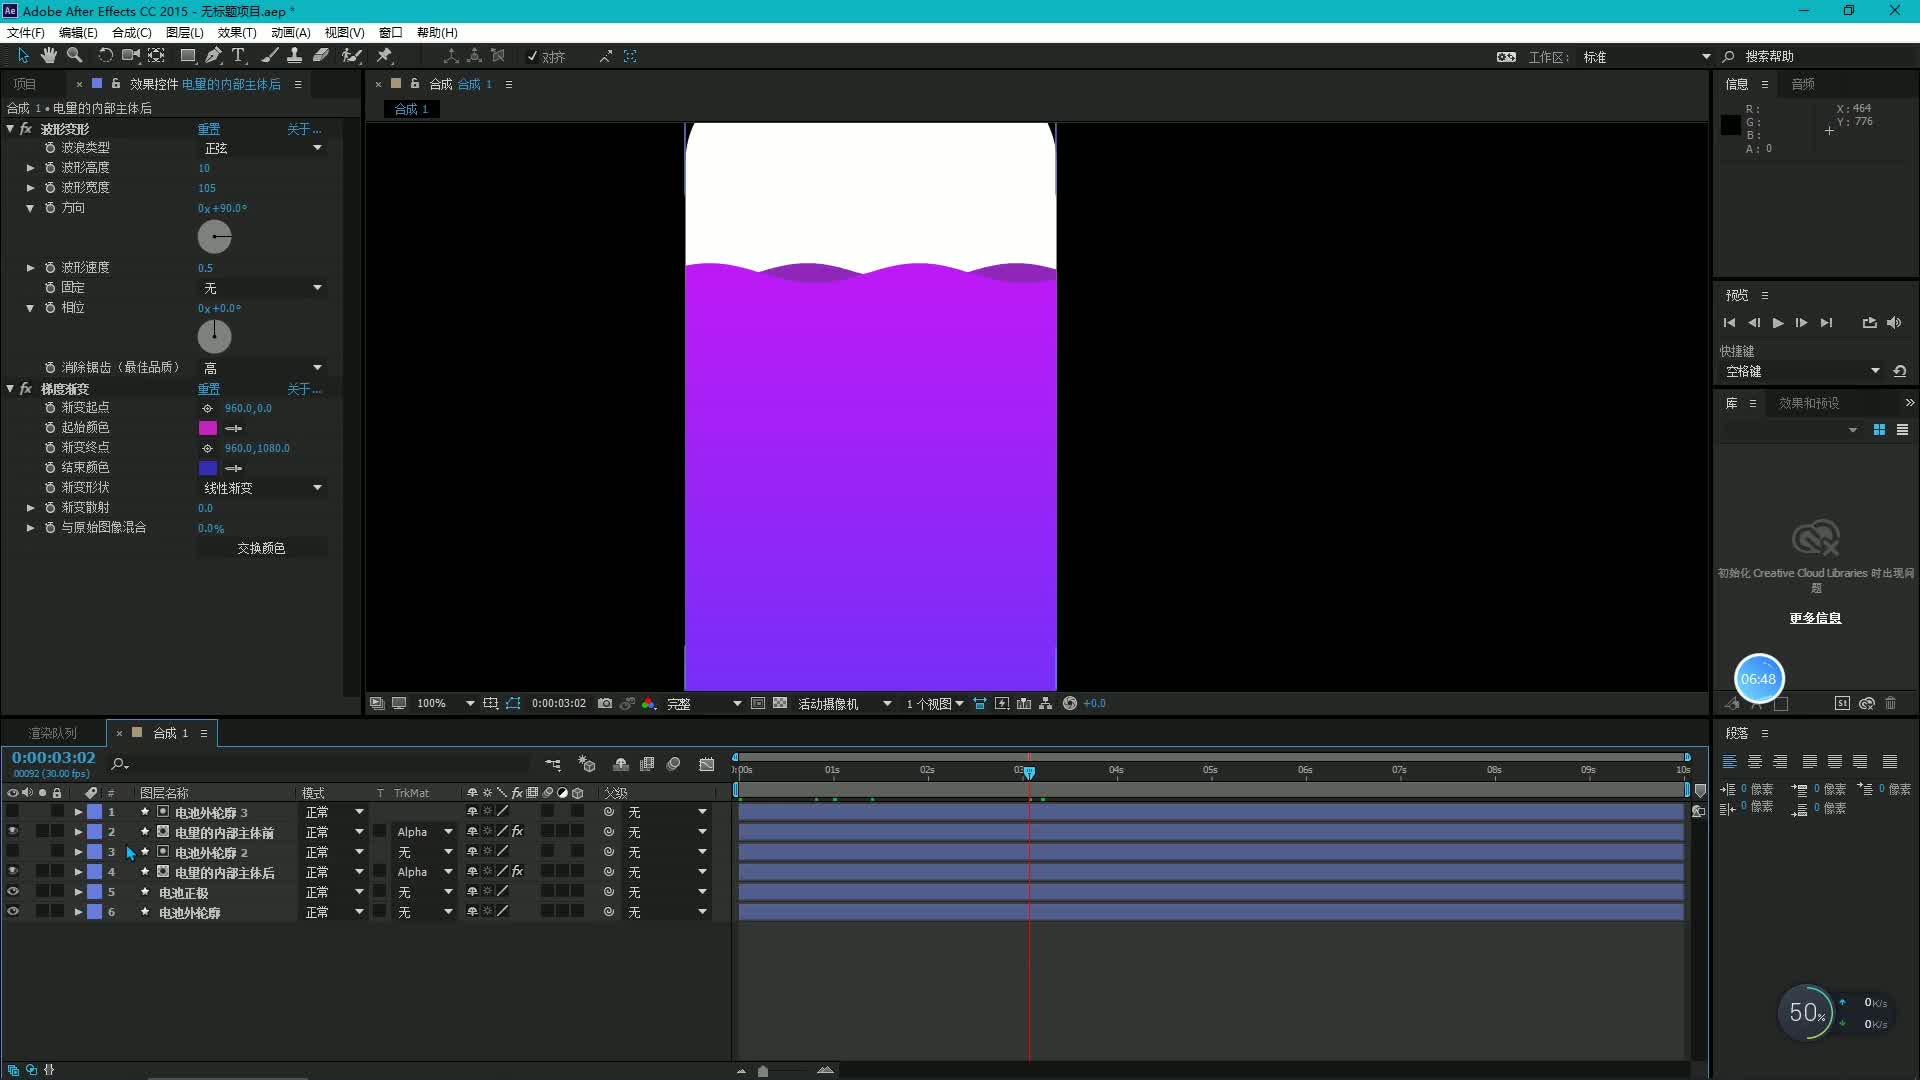Open 固定 dropdown in effect controls

pos(262,288)
